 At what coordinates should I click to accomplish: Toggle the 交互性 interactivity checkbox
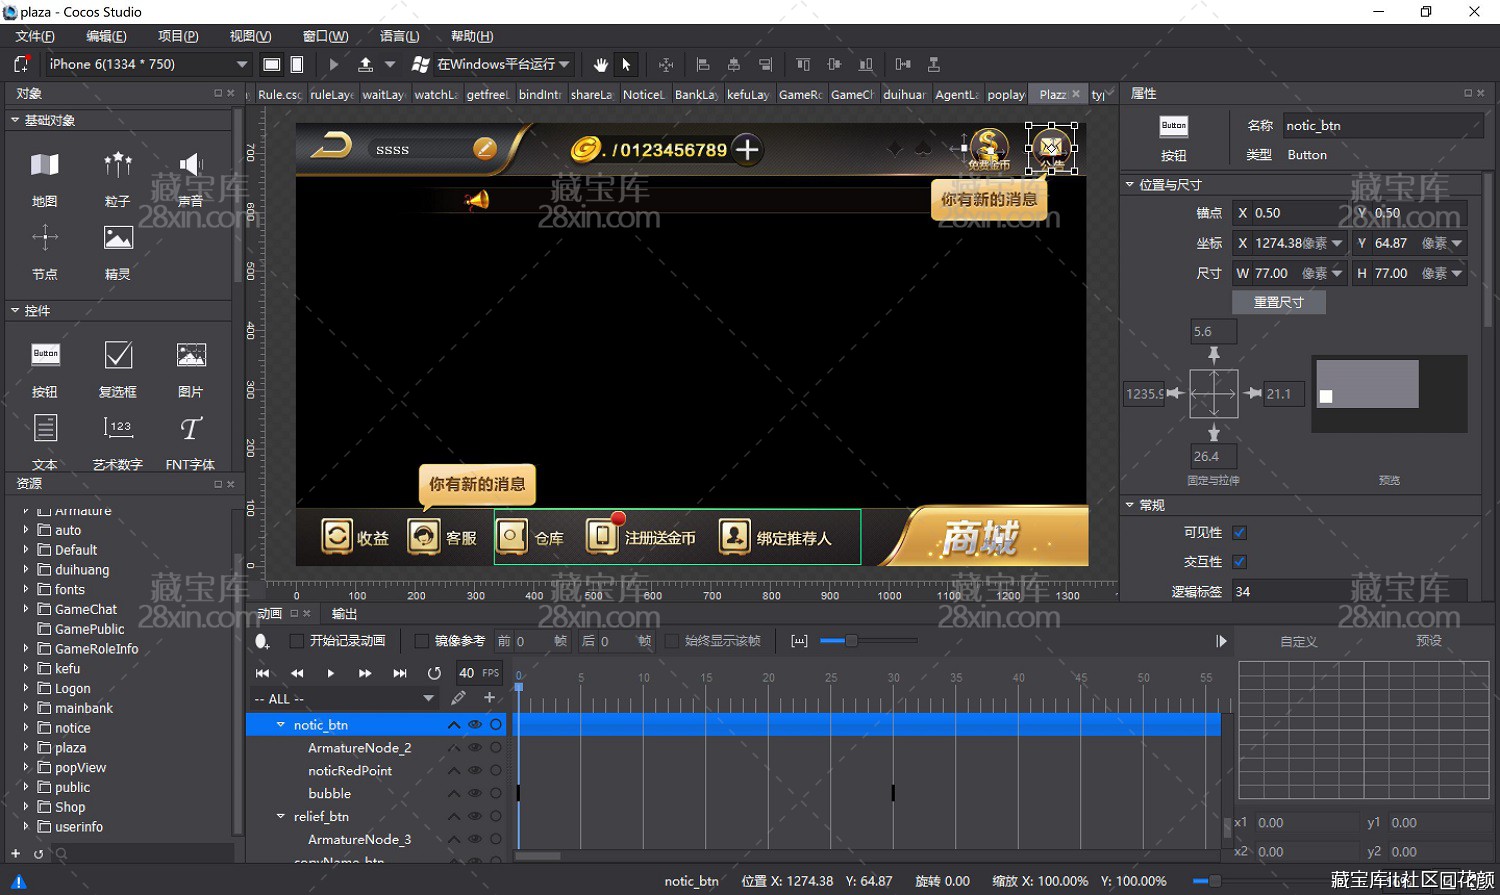point(1240,562)
